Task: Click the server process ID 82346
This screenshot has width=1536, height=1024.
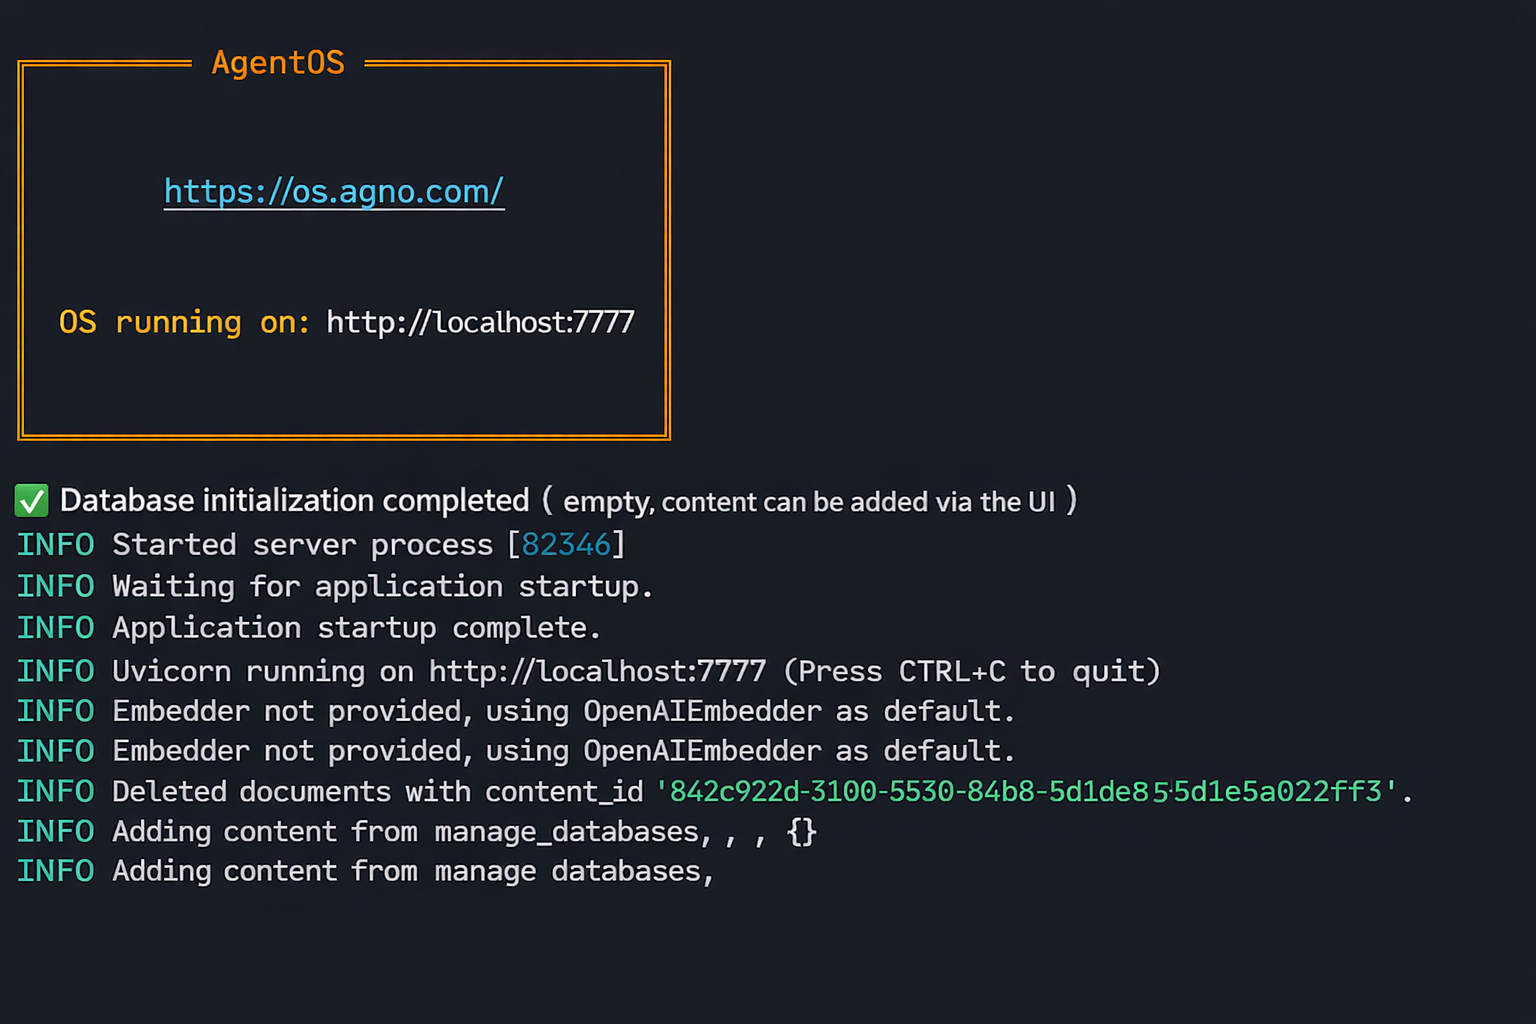Action: point(566,545)
